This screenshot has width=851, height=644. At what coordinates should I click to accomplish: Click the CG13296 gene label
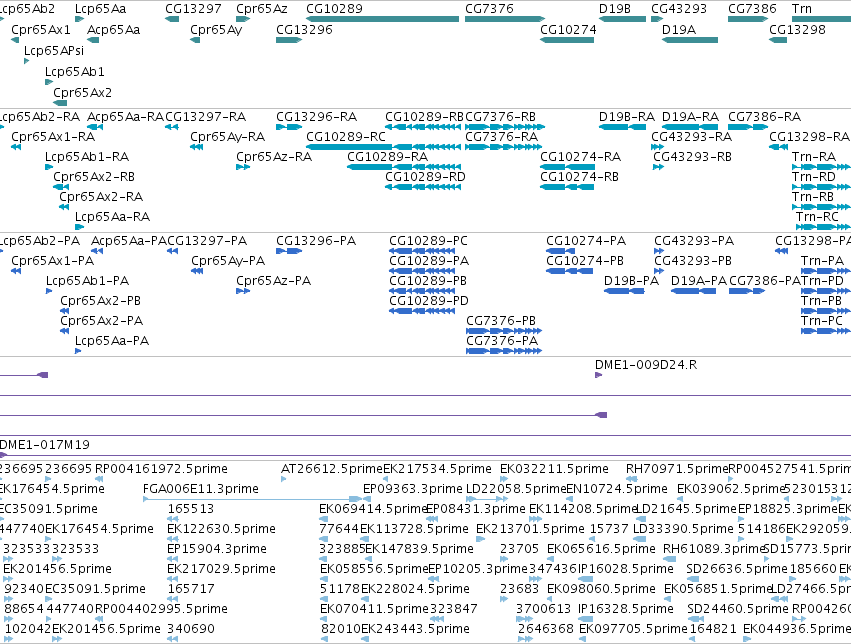point(304,30)
